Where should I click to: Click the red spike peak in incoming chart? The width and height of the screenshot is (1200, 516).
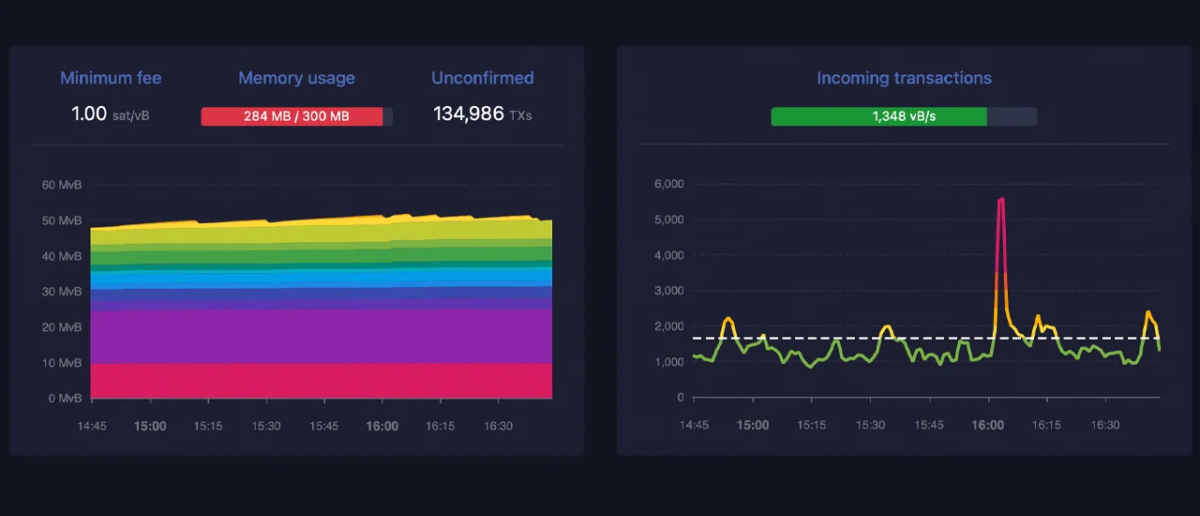tap(1000, 201)
